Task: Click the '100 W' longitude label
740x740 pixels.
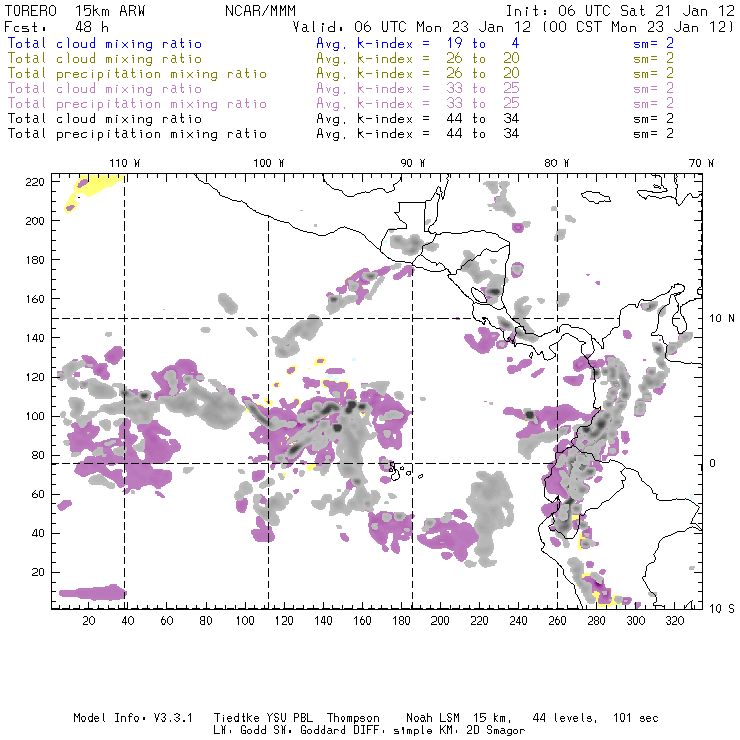Action: coord(269,163)
